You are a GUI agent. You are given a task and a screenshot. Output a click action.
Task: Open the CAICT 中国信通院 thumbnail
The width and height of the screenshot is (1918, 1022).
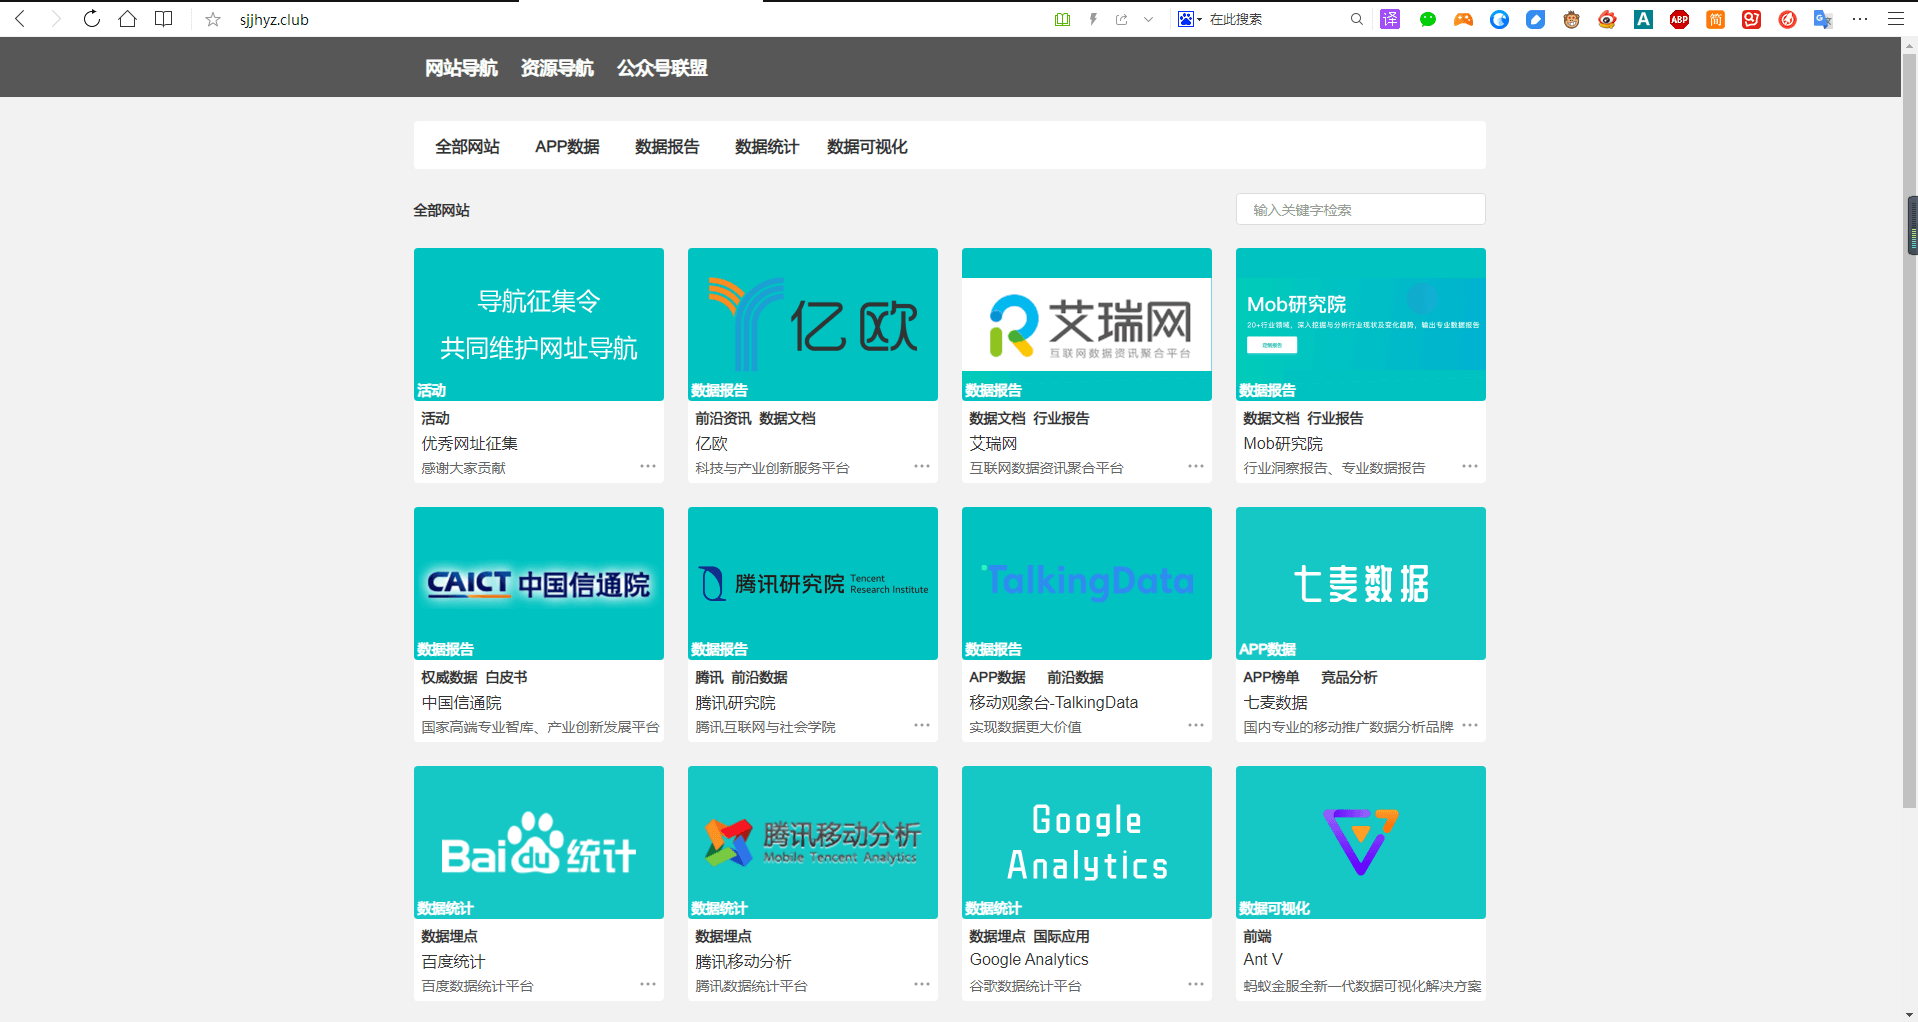coord(539,583)
